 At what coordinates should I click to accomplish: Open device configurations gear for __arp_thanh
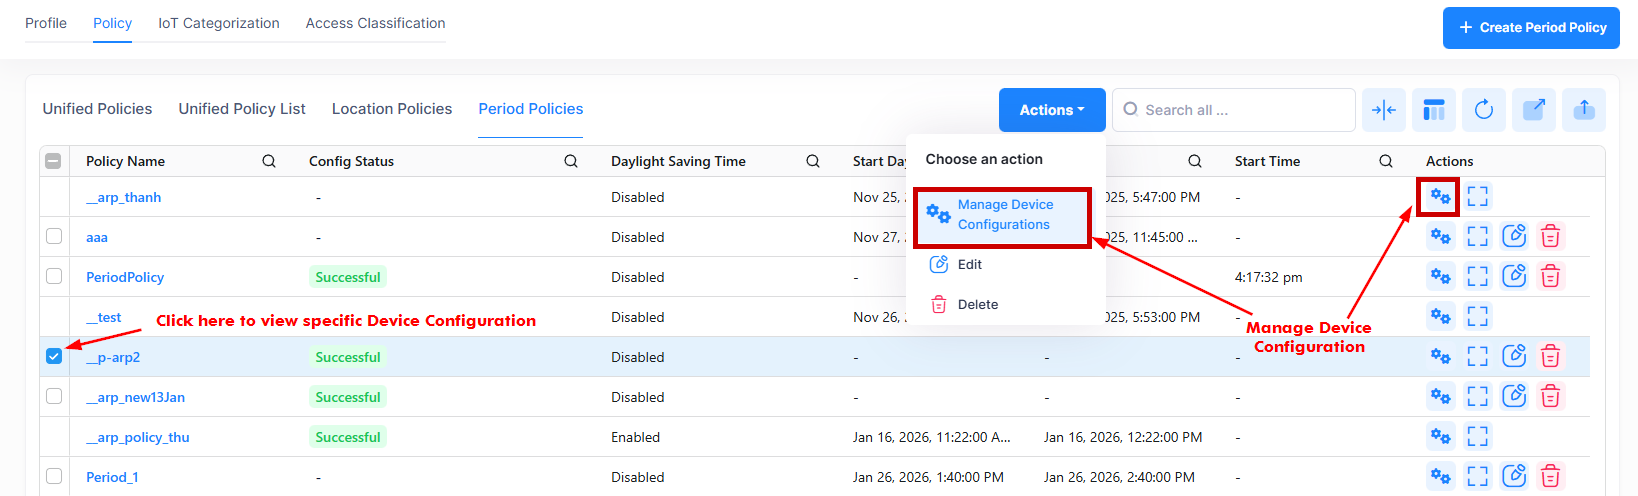1440,197
